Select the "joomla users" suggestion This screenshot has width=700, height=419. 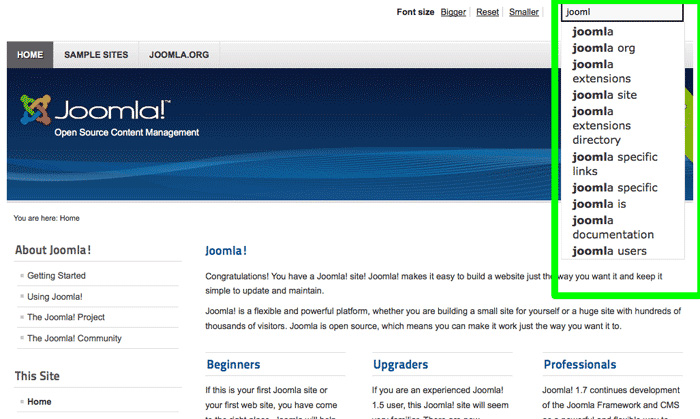pyautogui.click(x=609, y=251)
